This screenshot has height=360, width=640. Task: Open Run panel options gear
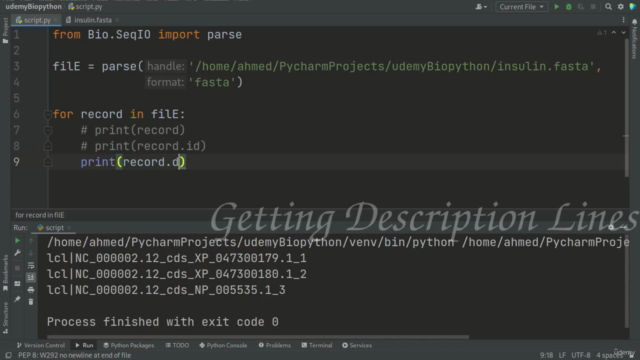coord(611,227)
